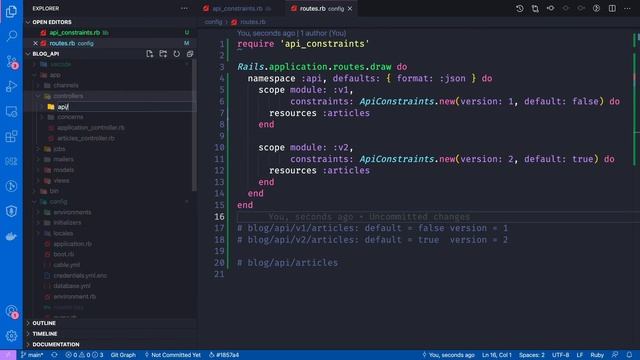The width and height of the screenshot is (640, 360).
Task: Click the first commit navigation icon in the editor toolbar
Action: (550, 8)
